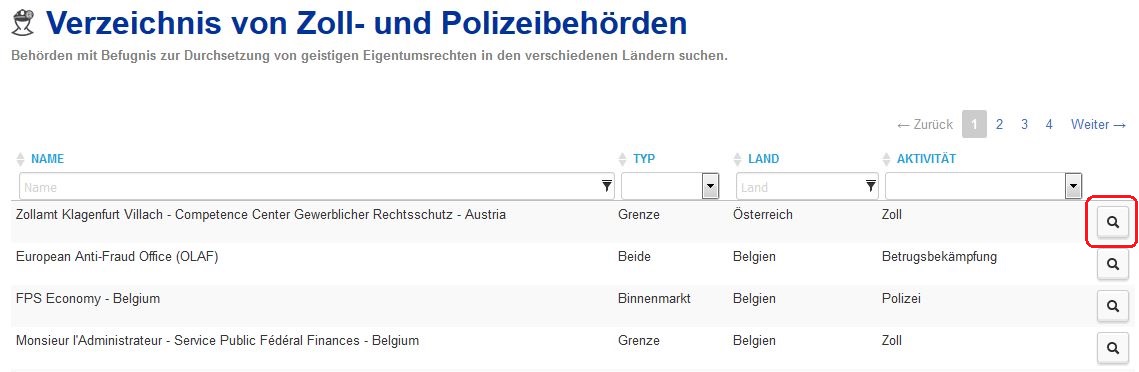Click filter funnel icon in Land field
Viewport: 1139px width, 372px height.
pos(870,187)
